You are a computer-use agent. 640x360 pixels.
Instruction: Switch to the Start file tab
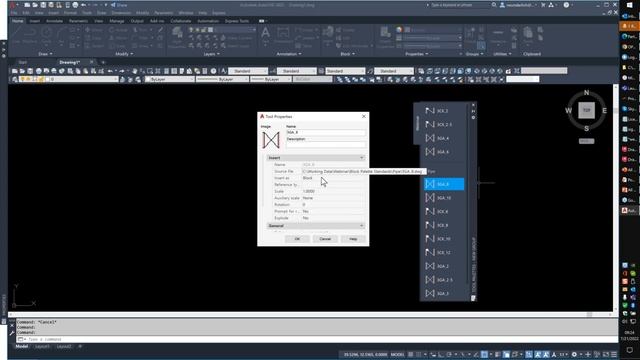22,62
